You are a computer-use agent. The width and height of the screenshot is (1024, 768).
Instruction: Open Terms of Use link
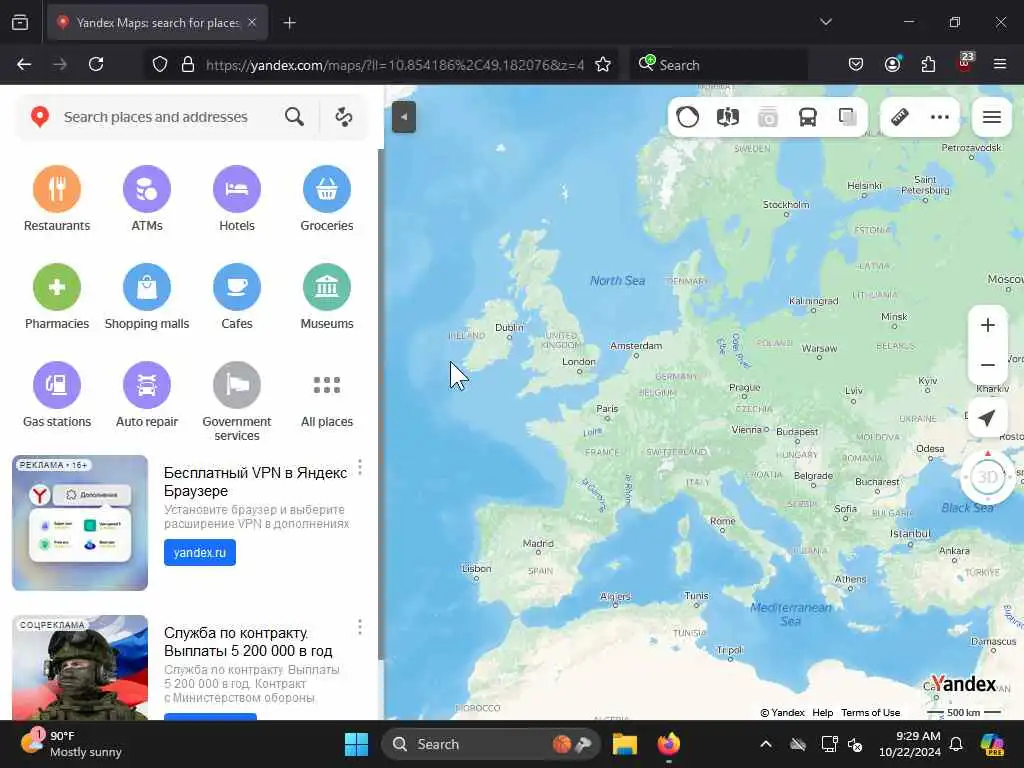click(871, 712)
